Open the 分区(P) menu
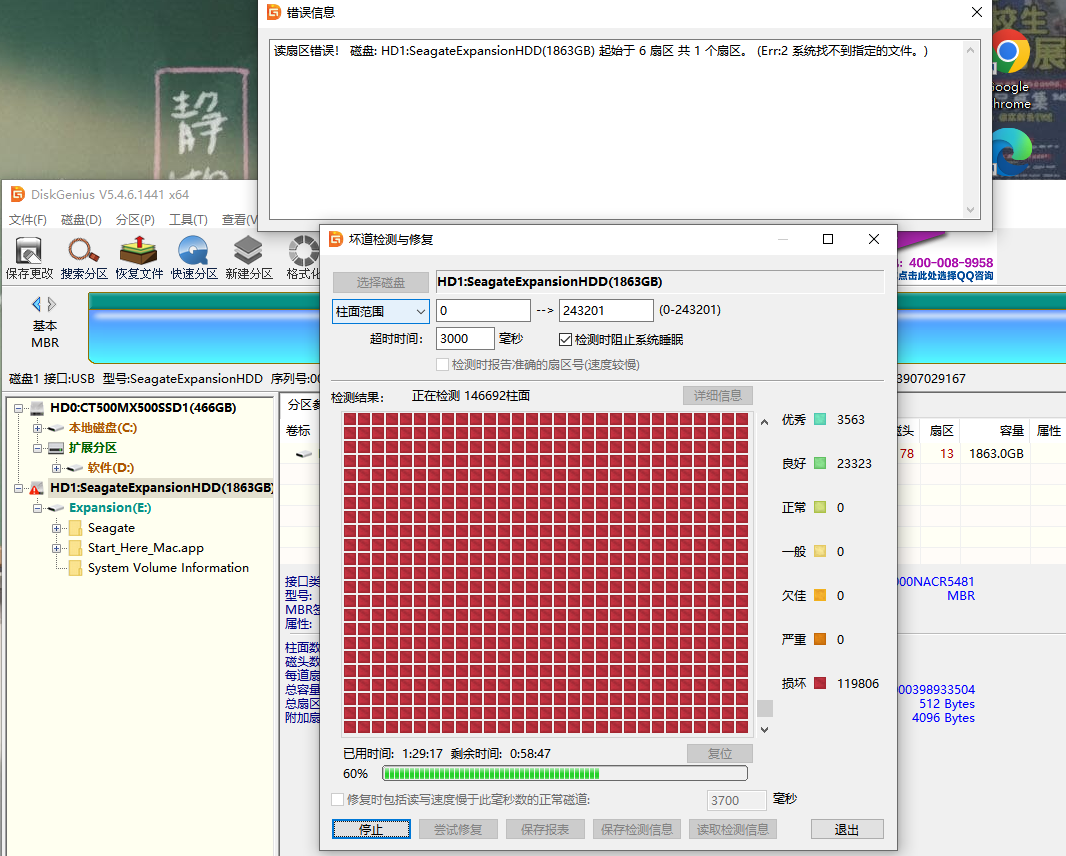Image resolution: width=1066 pixels, height=856 pixels. tap(135, 220)
